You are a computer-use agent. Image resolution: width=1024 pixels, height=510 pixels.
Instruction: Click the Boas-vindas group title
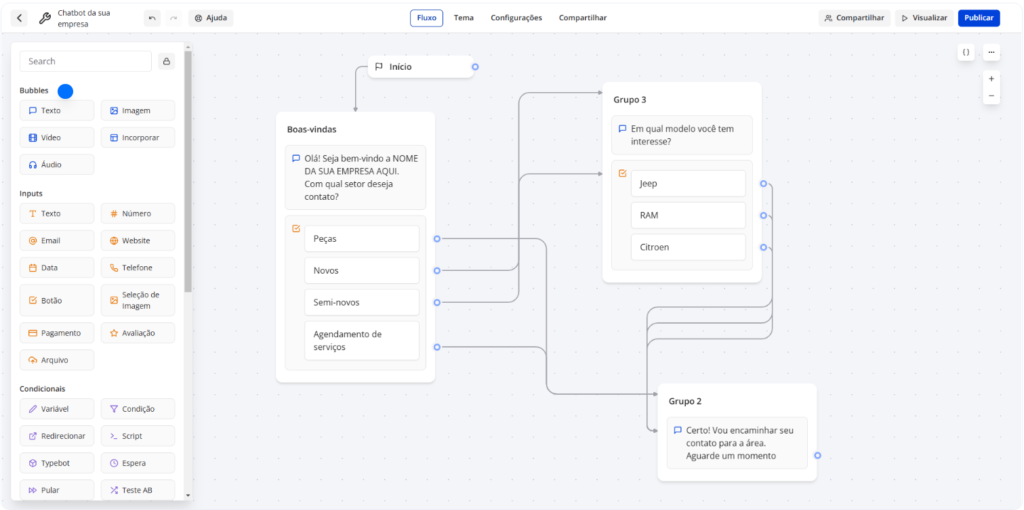point(312,129)
